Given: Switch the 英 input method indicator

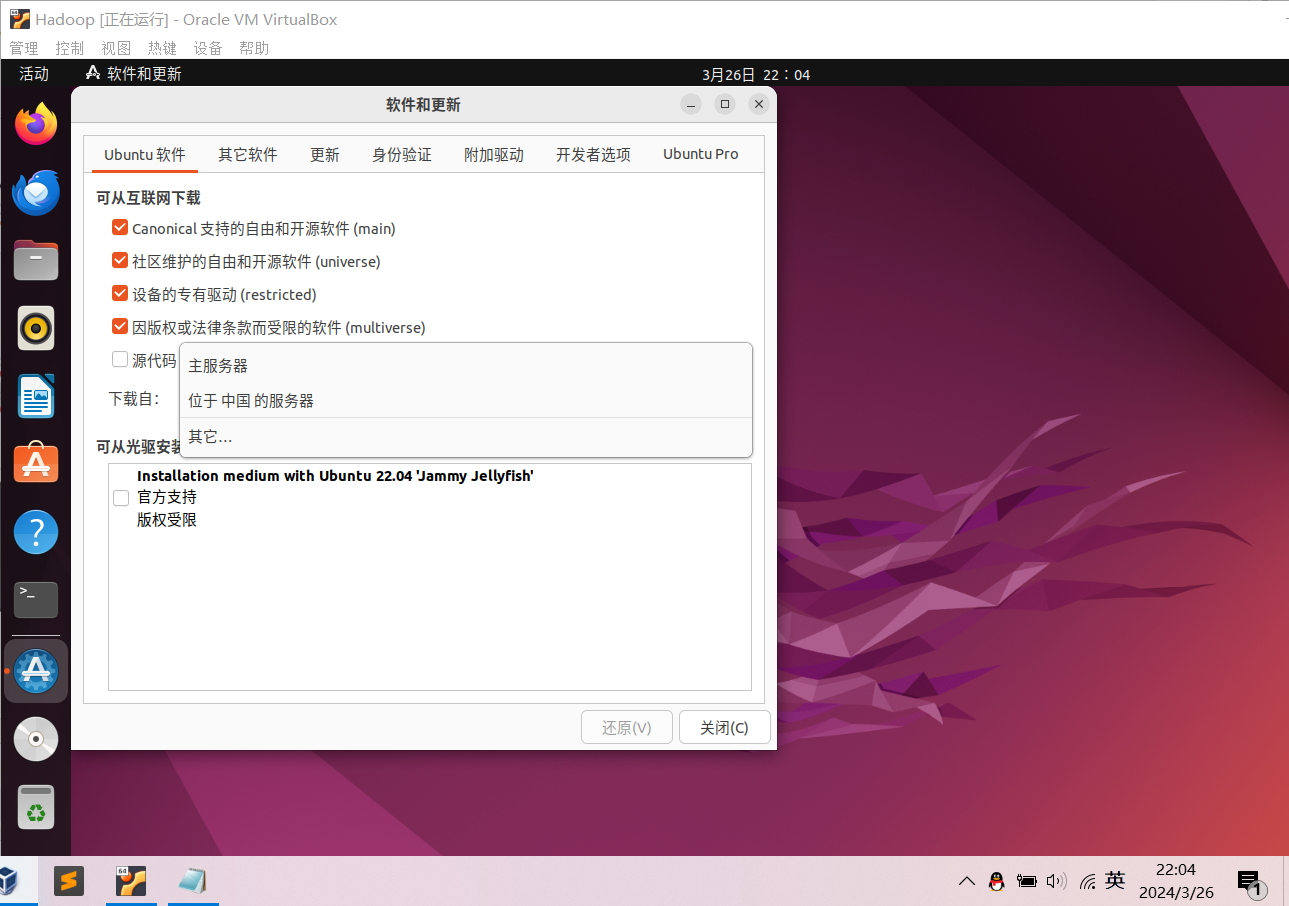Looking at the screenshot, I should point(1115,880).
